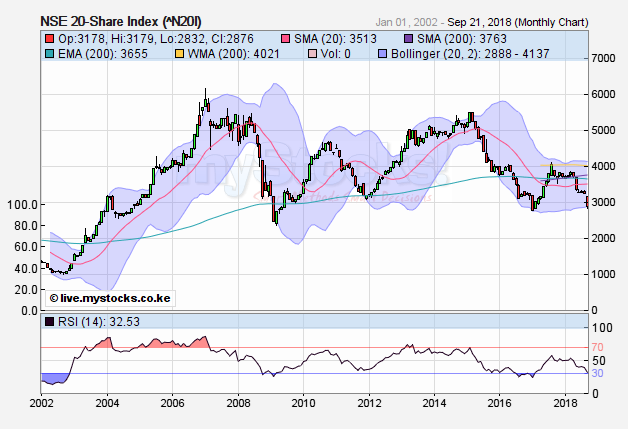Click the red OHLC price legend swatch
The height and width of the screenshot is (429, 628).
[50, 37]
